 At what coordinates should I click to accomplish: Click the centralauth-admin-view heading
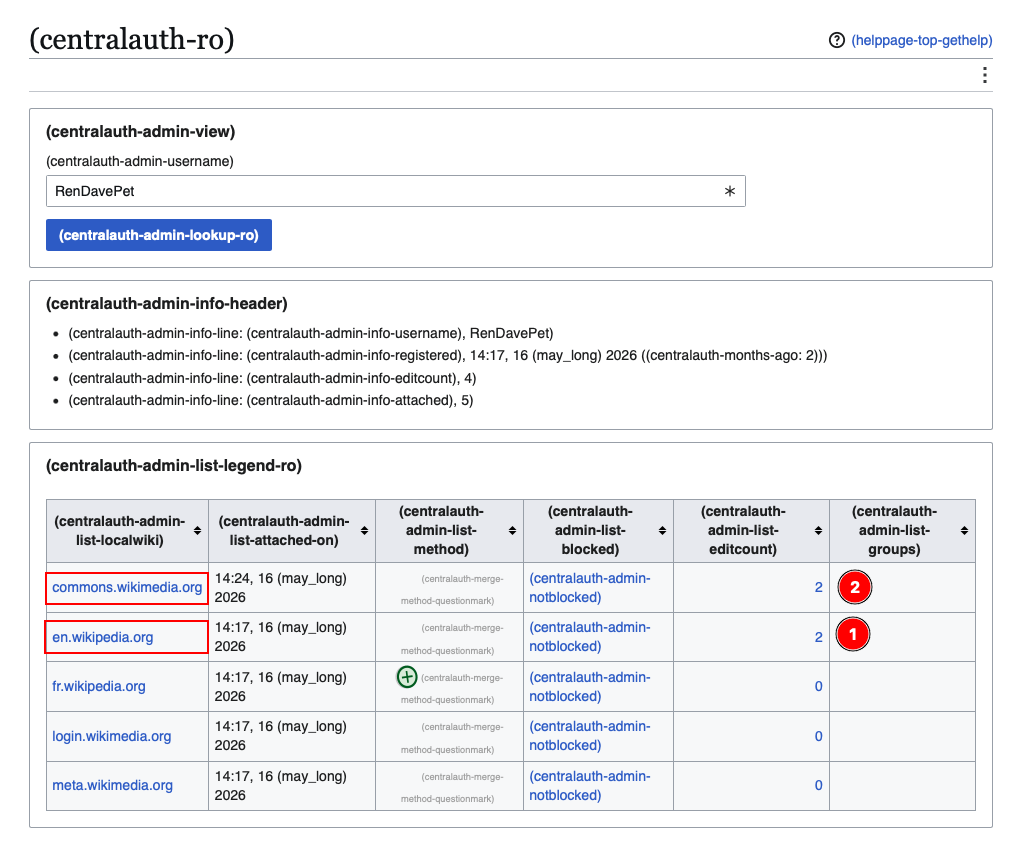pyautogui.click(x=141, y=132)
